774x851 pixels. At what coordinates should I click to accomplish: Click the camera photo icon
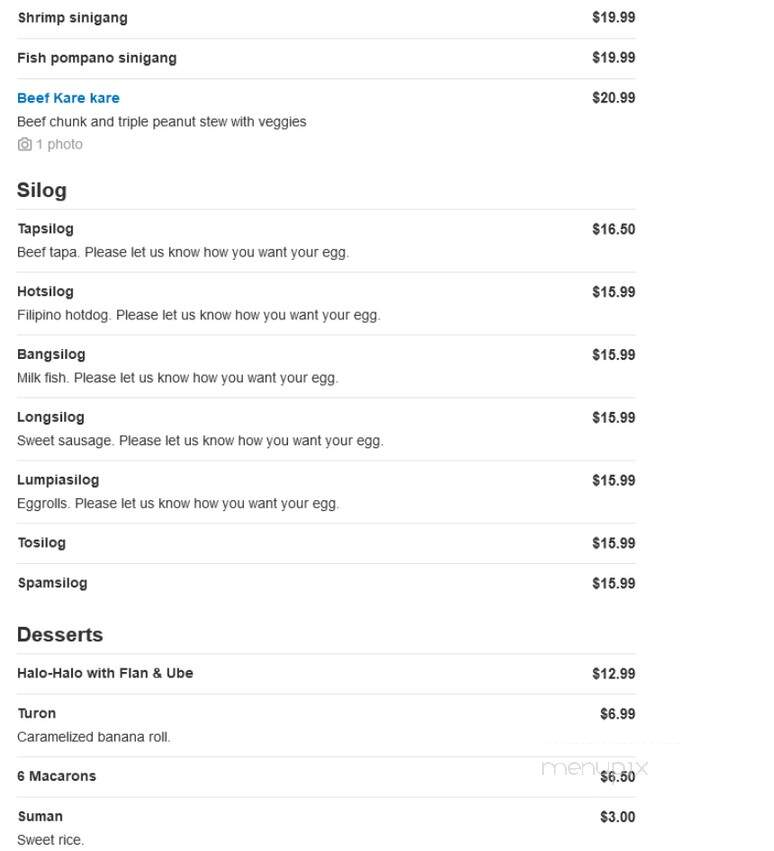point(24,144)
